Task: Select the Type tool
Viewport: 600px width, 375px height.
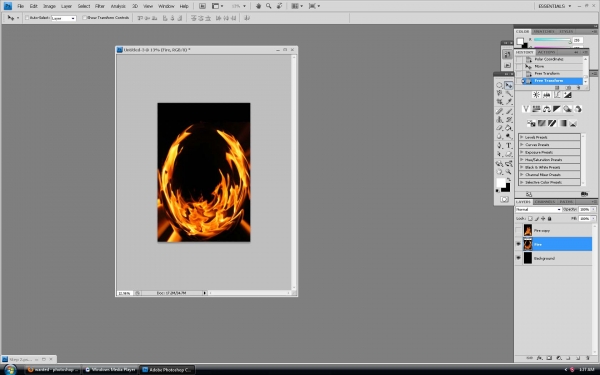Action: 509,146
